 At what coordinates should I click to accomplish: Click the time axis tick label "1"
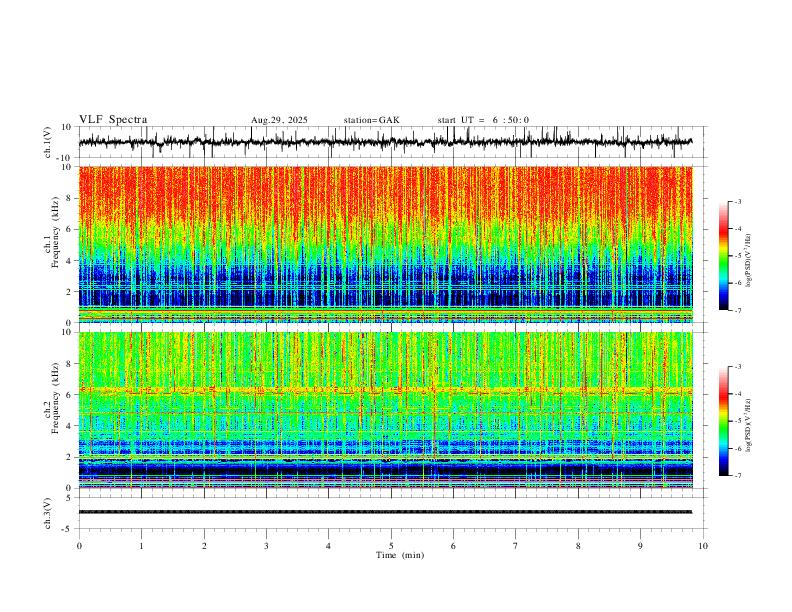[x=141, y=546]
